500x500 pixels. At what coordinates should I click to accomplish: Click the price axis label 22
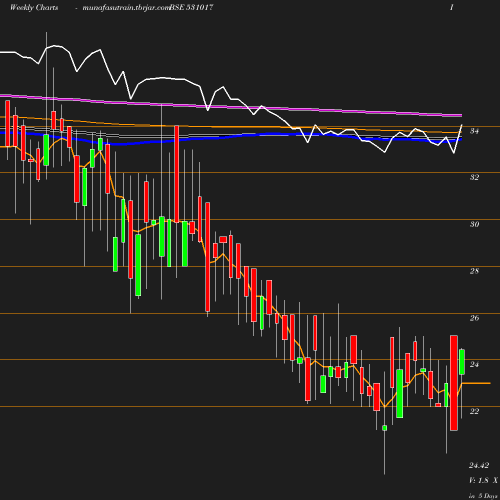(x=474, y=411)
